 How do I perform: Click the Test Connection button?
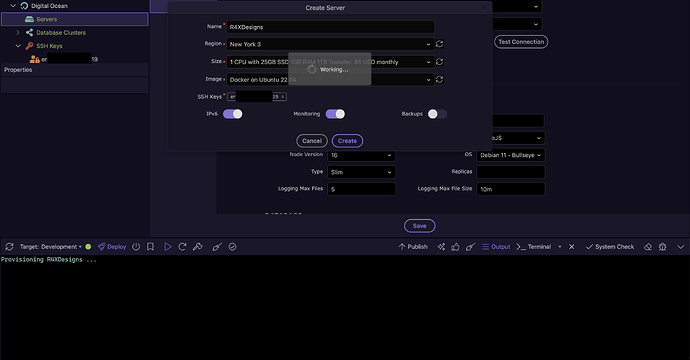coord(521,42)
